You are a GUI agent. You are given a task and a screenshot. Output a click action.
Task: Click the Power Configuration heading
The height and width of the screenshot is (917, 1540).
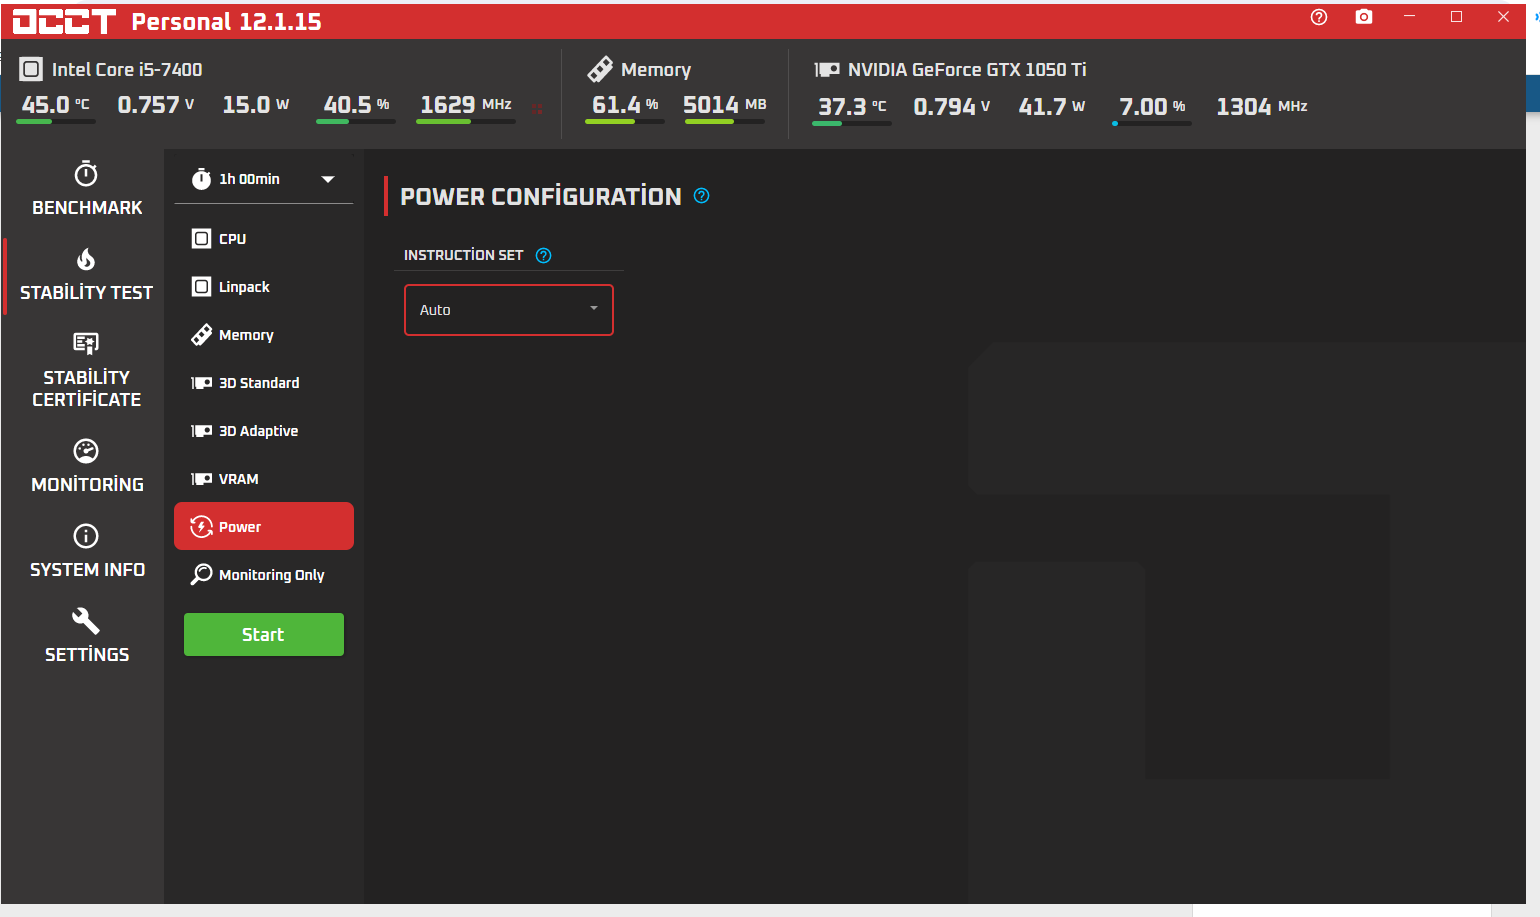[541, 196]
